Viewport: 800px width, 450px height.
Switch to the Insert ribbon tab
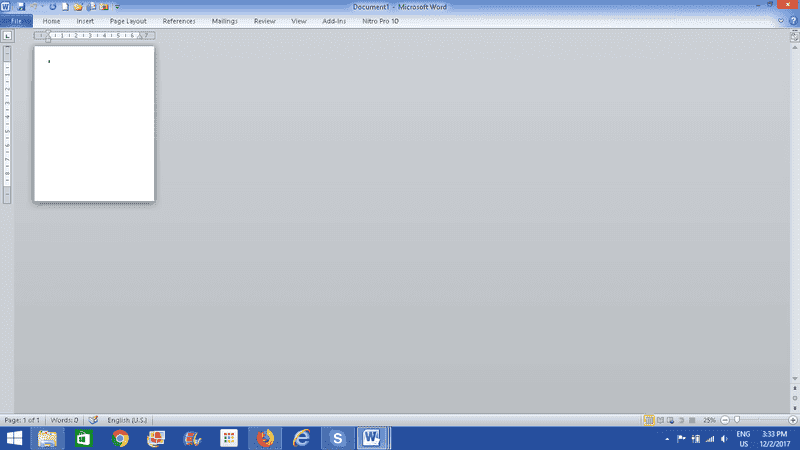pyautogui.click(x=85, y=21)
